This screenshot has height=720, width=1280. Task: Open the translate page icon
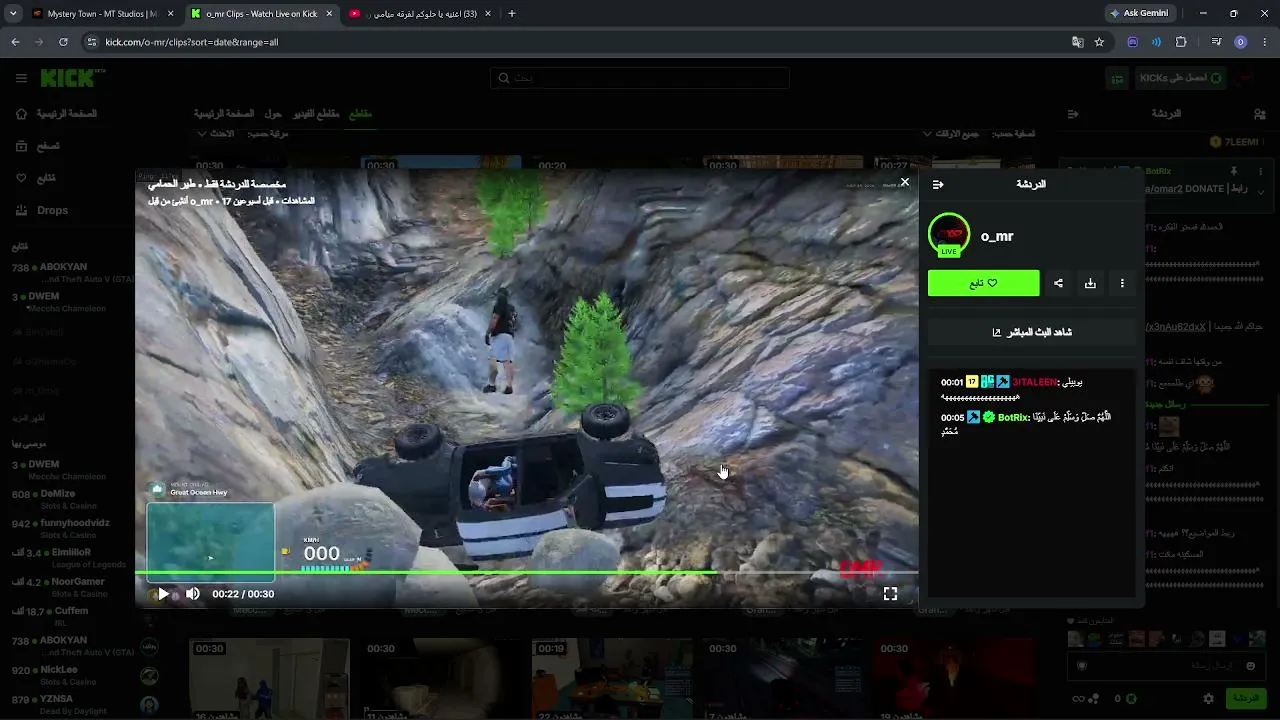pos(1077,42)
